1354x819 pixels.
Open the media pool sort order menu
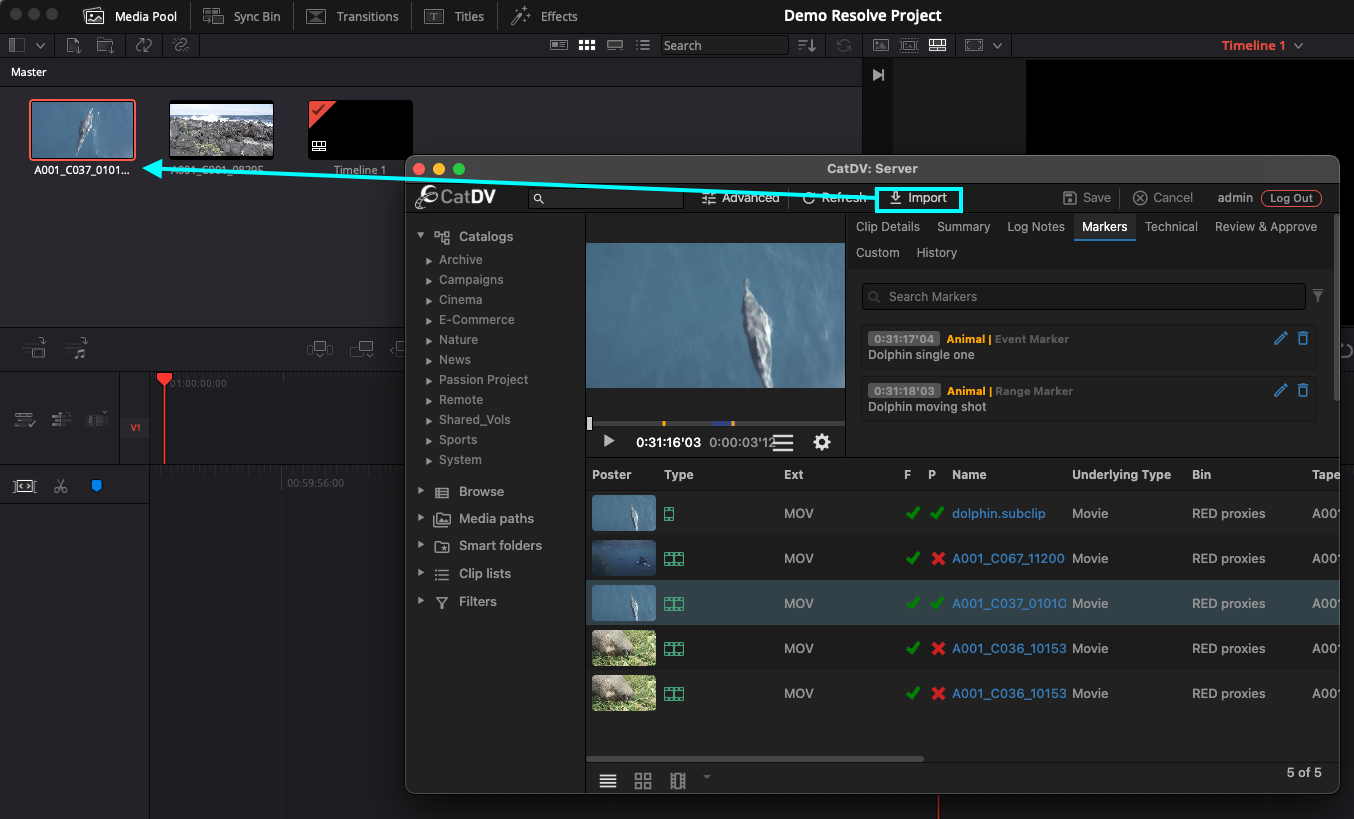point(807,45)
